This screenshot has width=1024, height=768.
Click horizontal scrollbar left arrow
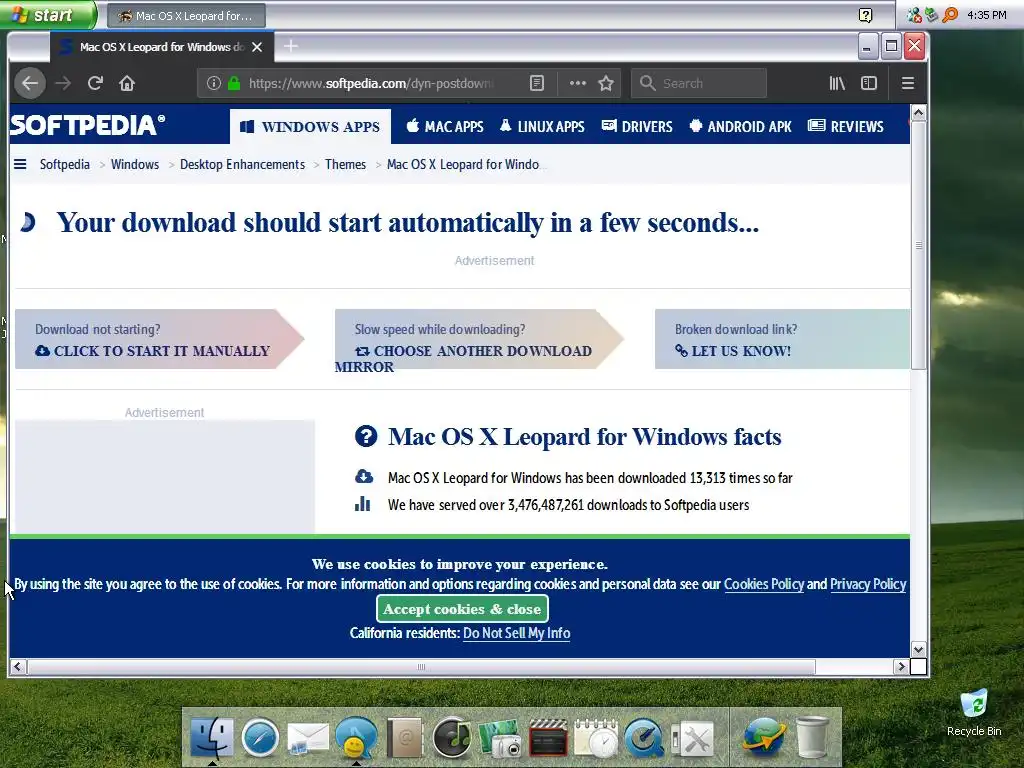(17, 667)
